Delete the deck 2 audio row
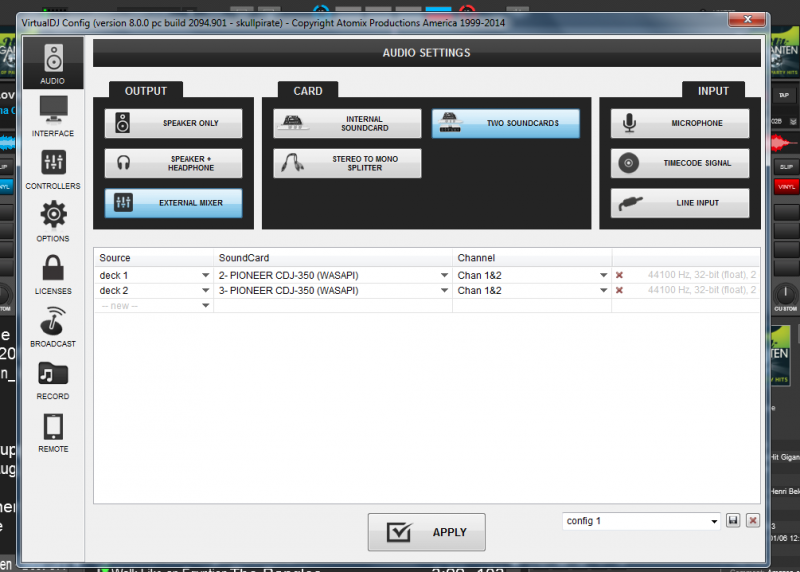This screenshot has height=572, width=800. pos(619,290)
